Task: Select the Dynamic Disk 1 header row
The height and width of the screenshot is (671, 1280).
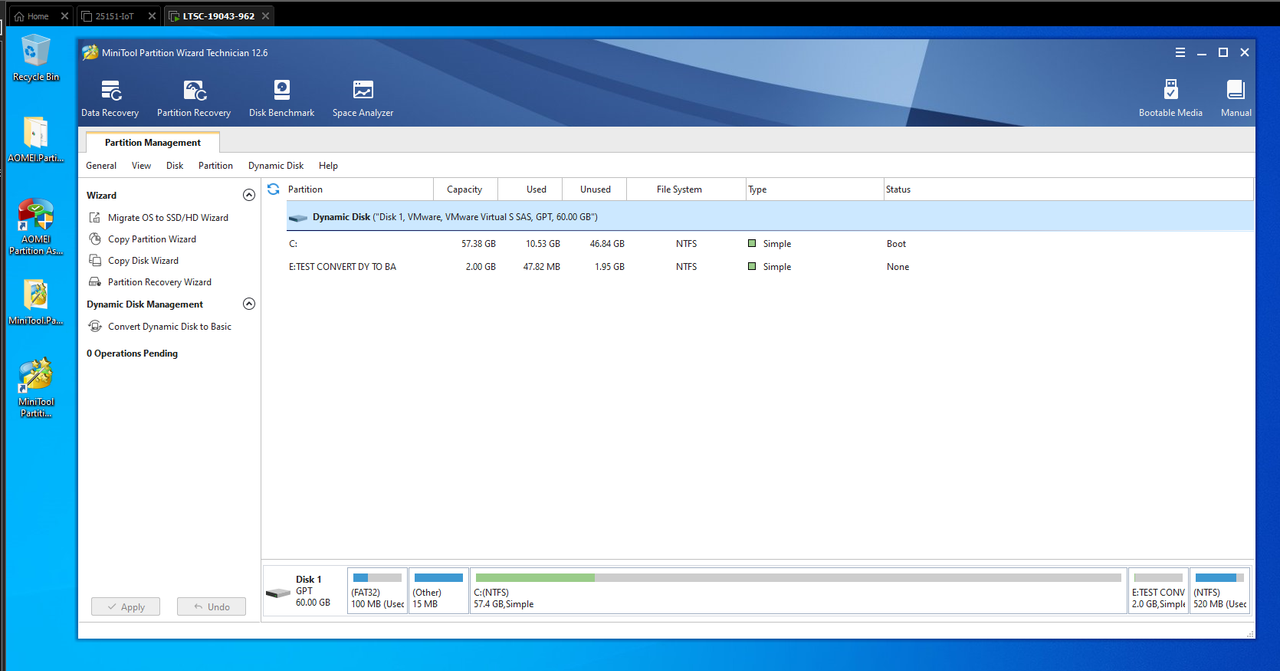Action: [770, 216]
